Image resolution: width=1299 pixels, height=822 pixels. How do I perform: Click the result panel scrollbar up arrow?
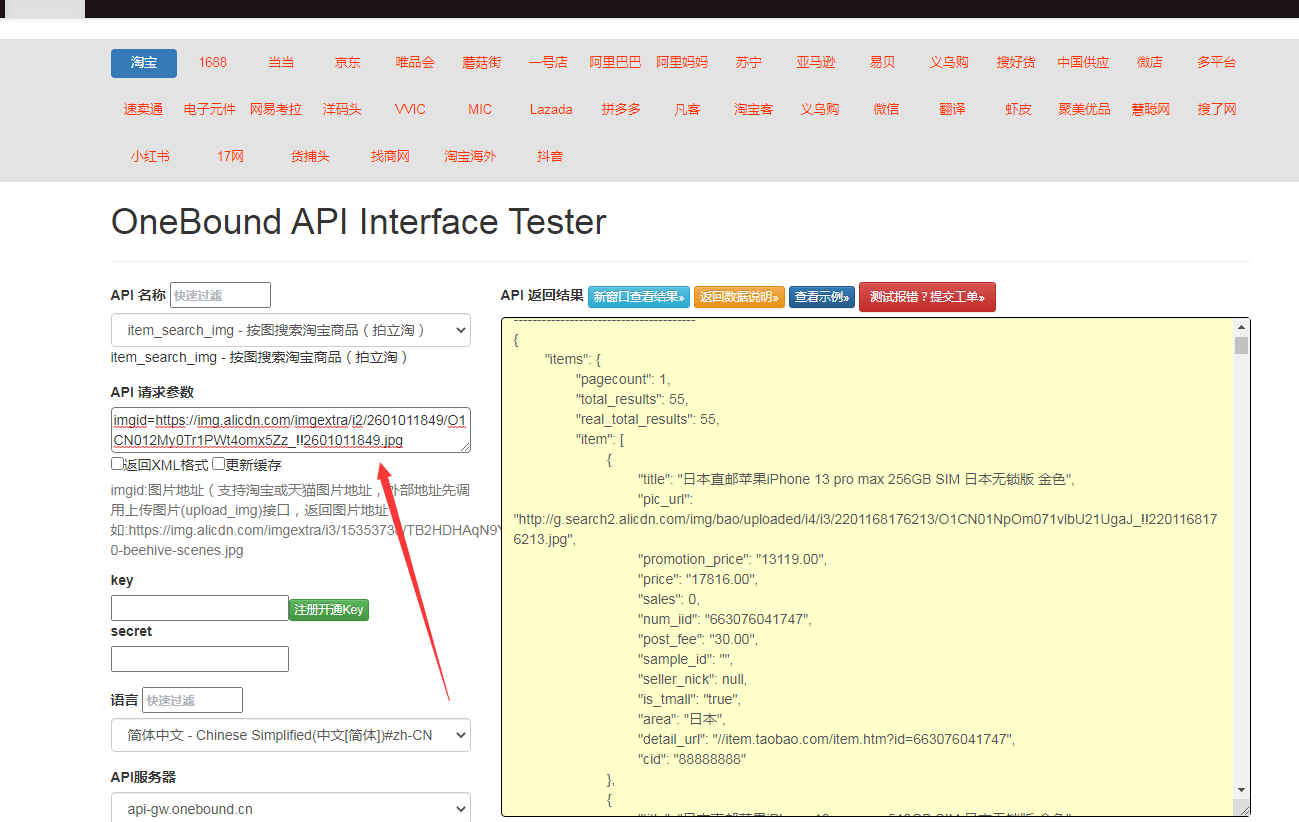1241,327
